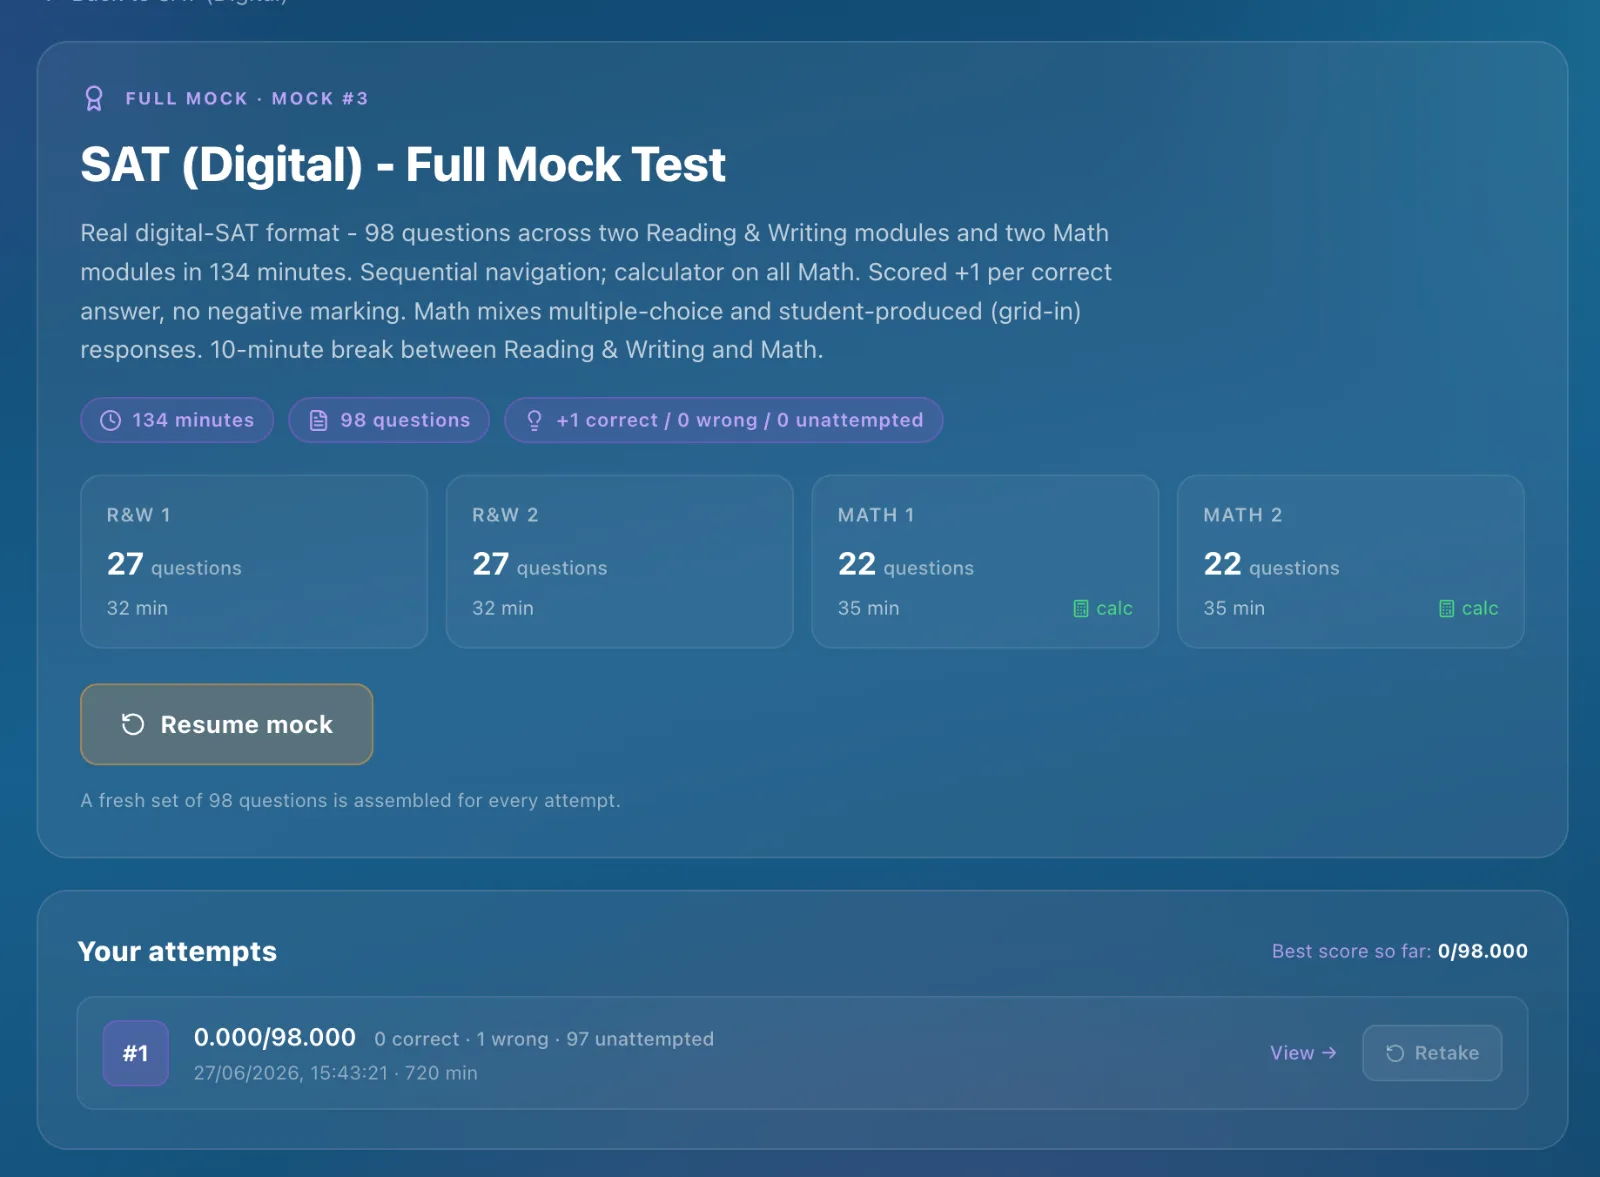Click the fresh set of 98 questions note
Screen dimensions: 1600x1177
pyautogui.click(x=350, y=800)
